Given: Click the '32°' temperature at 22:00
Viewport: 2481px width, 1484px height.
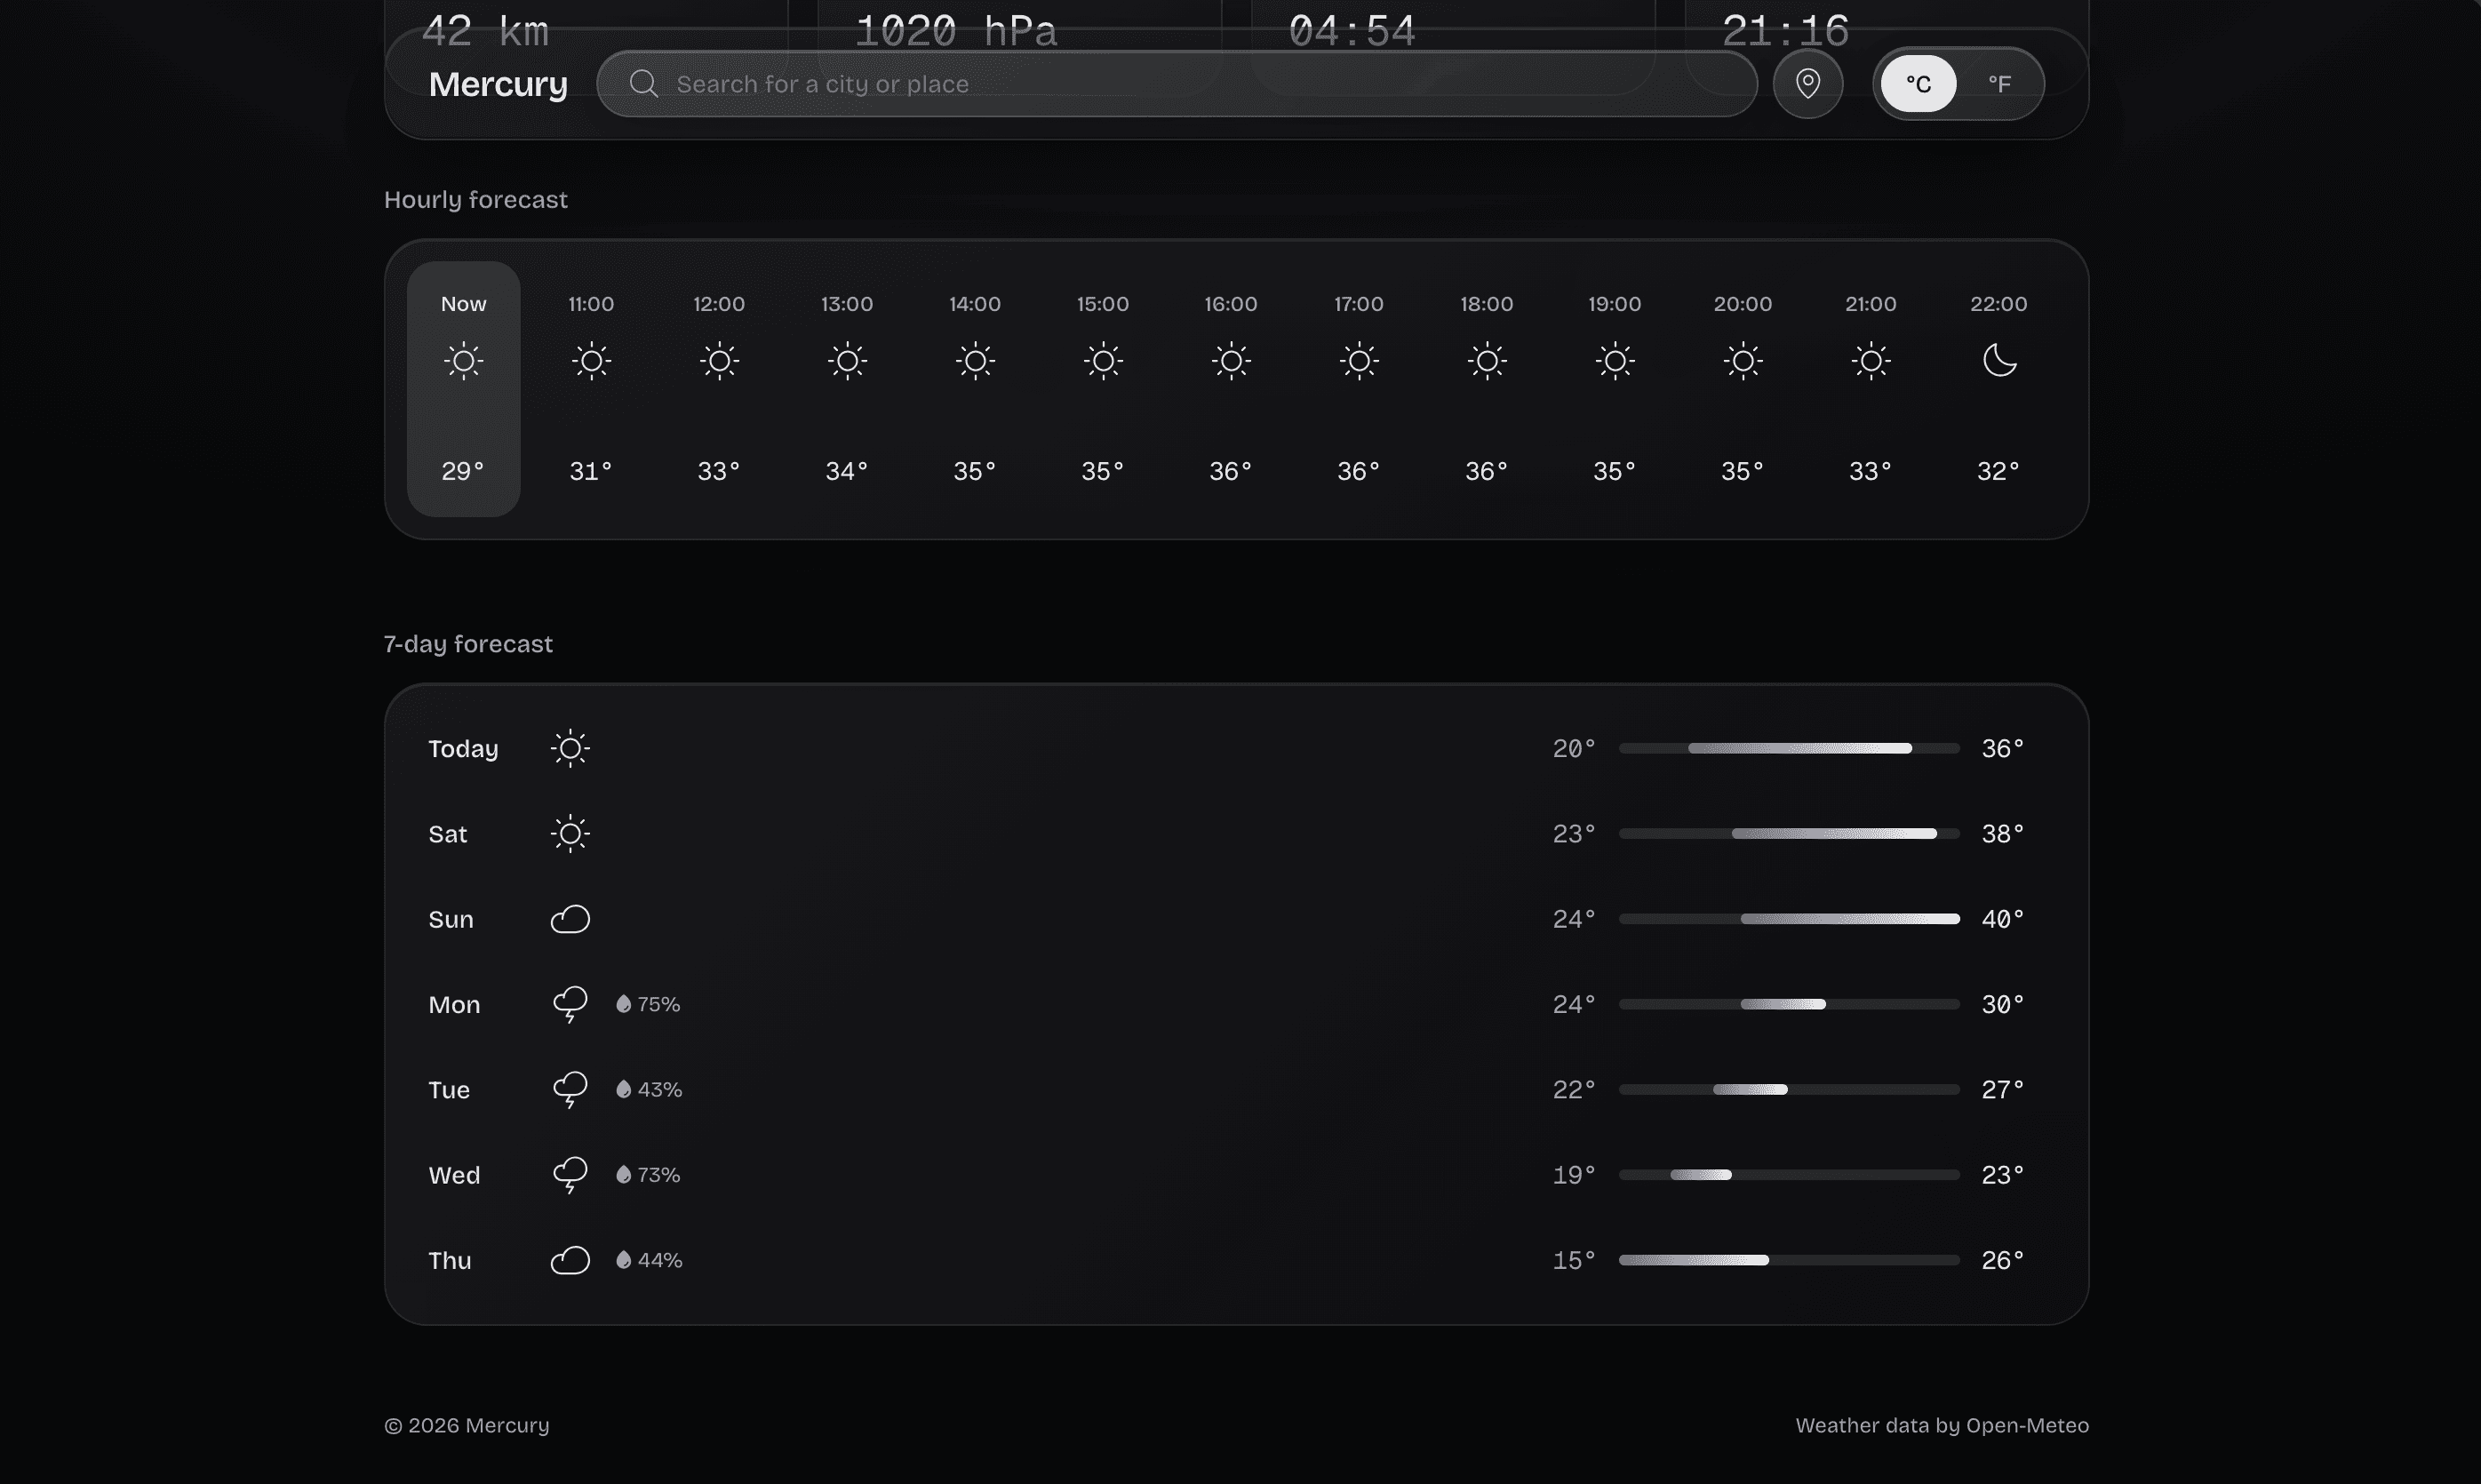Looking at the screenshot, I should click(1999, 471).
